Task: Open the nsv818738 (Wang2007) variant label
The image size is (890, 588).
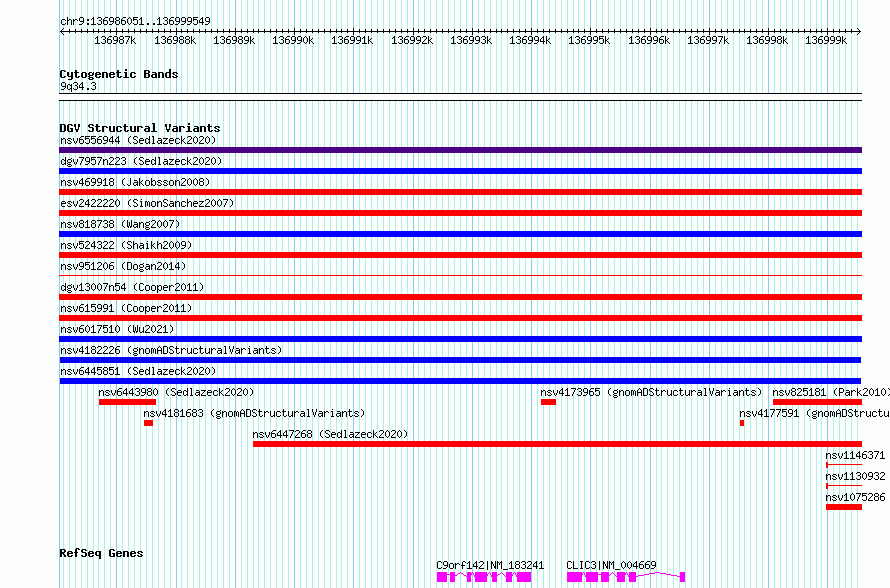Action: click(x=120, y=224)
